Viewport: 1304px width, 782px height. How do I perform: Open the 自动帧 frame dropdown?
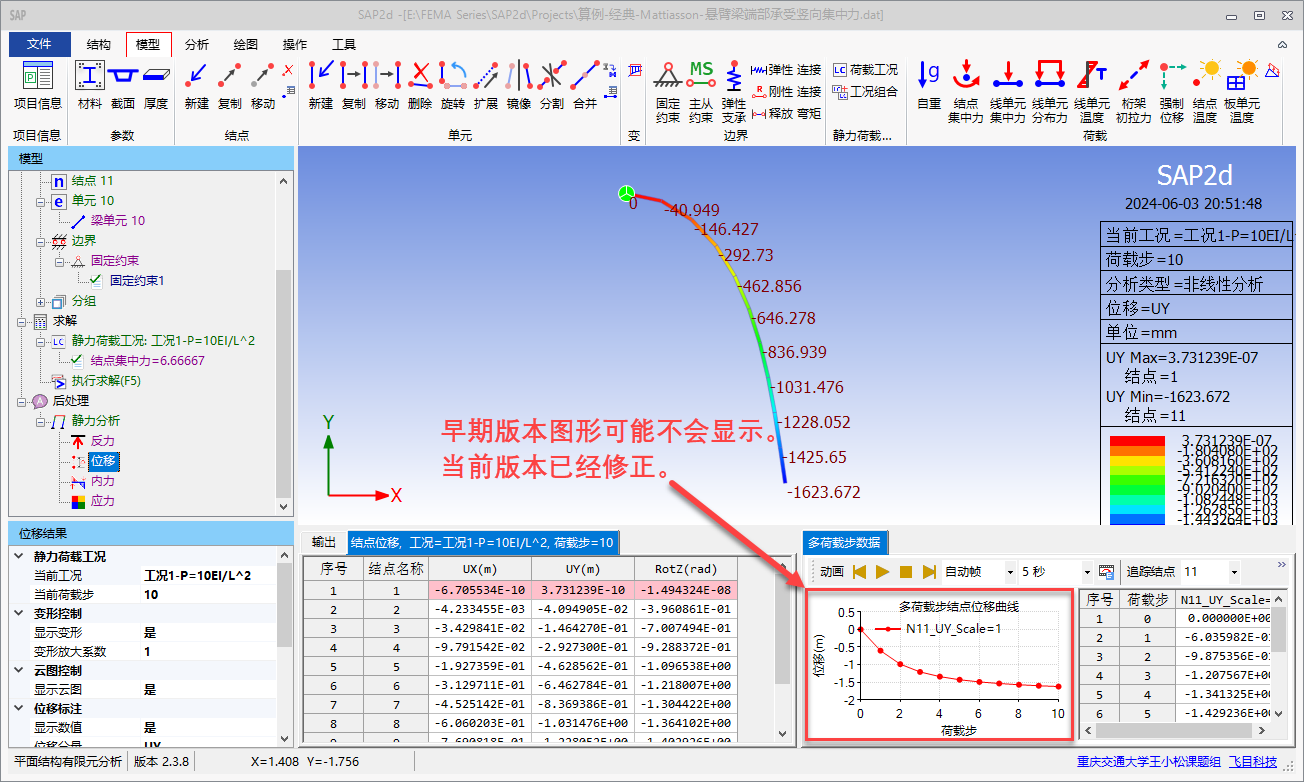click(1010, 572)
